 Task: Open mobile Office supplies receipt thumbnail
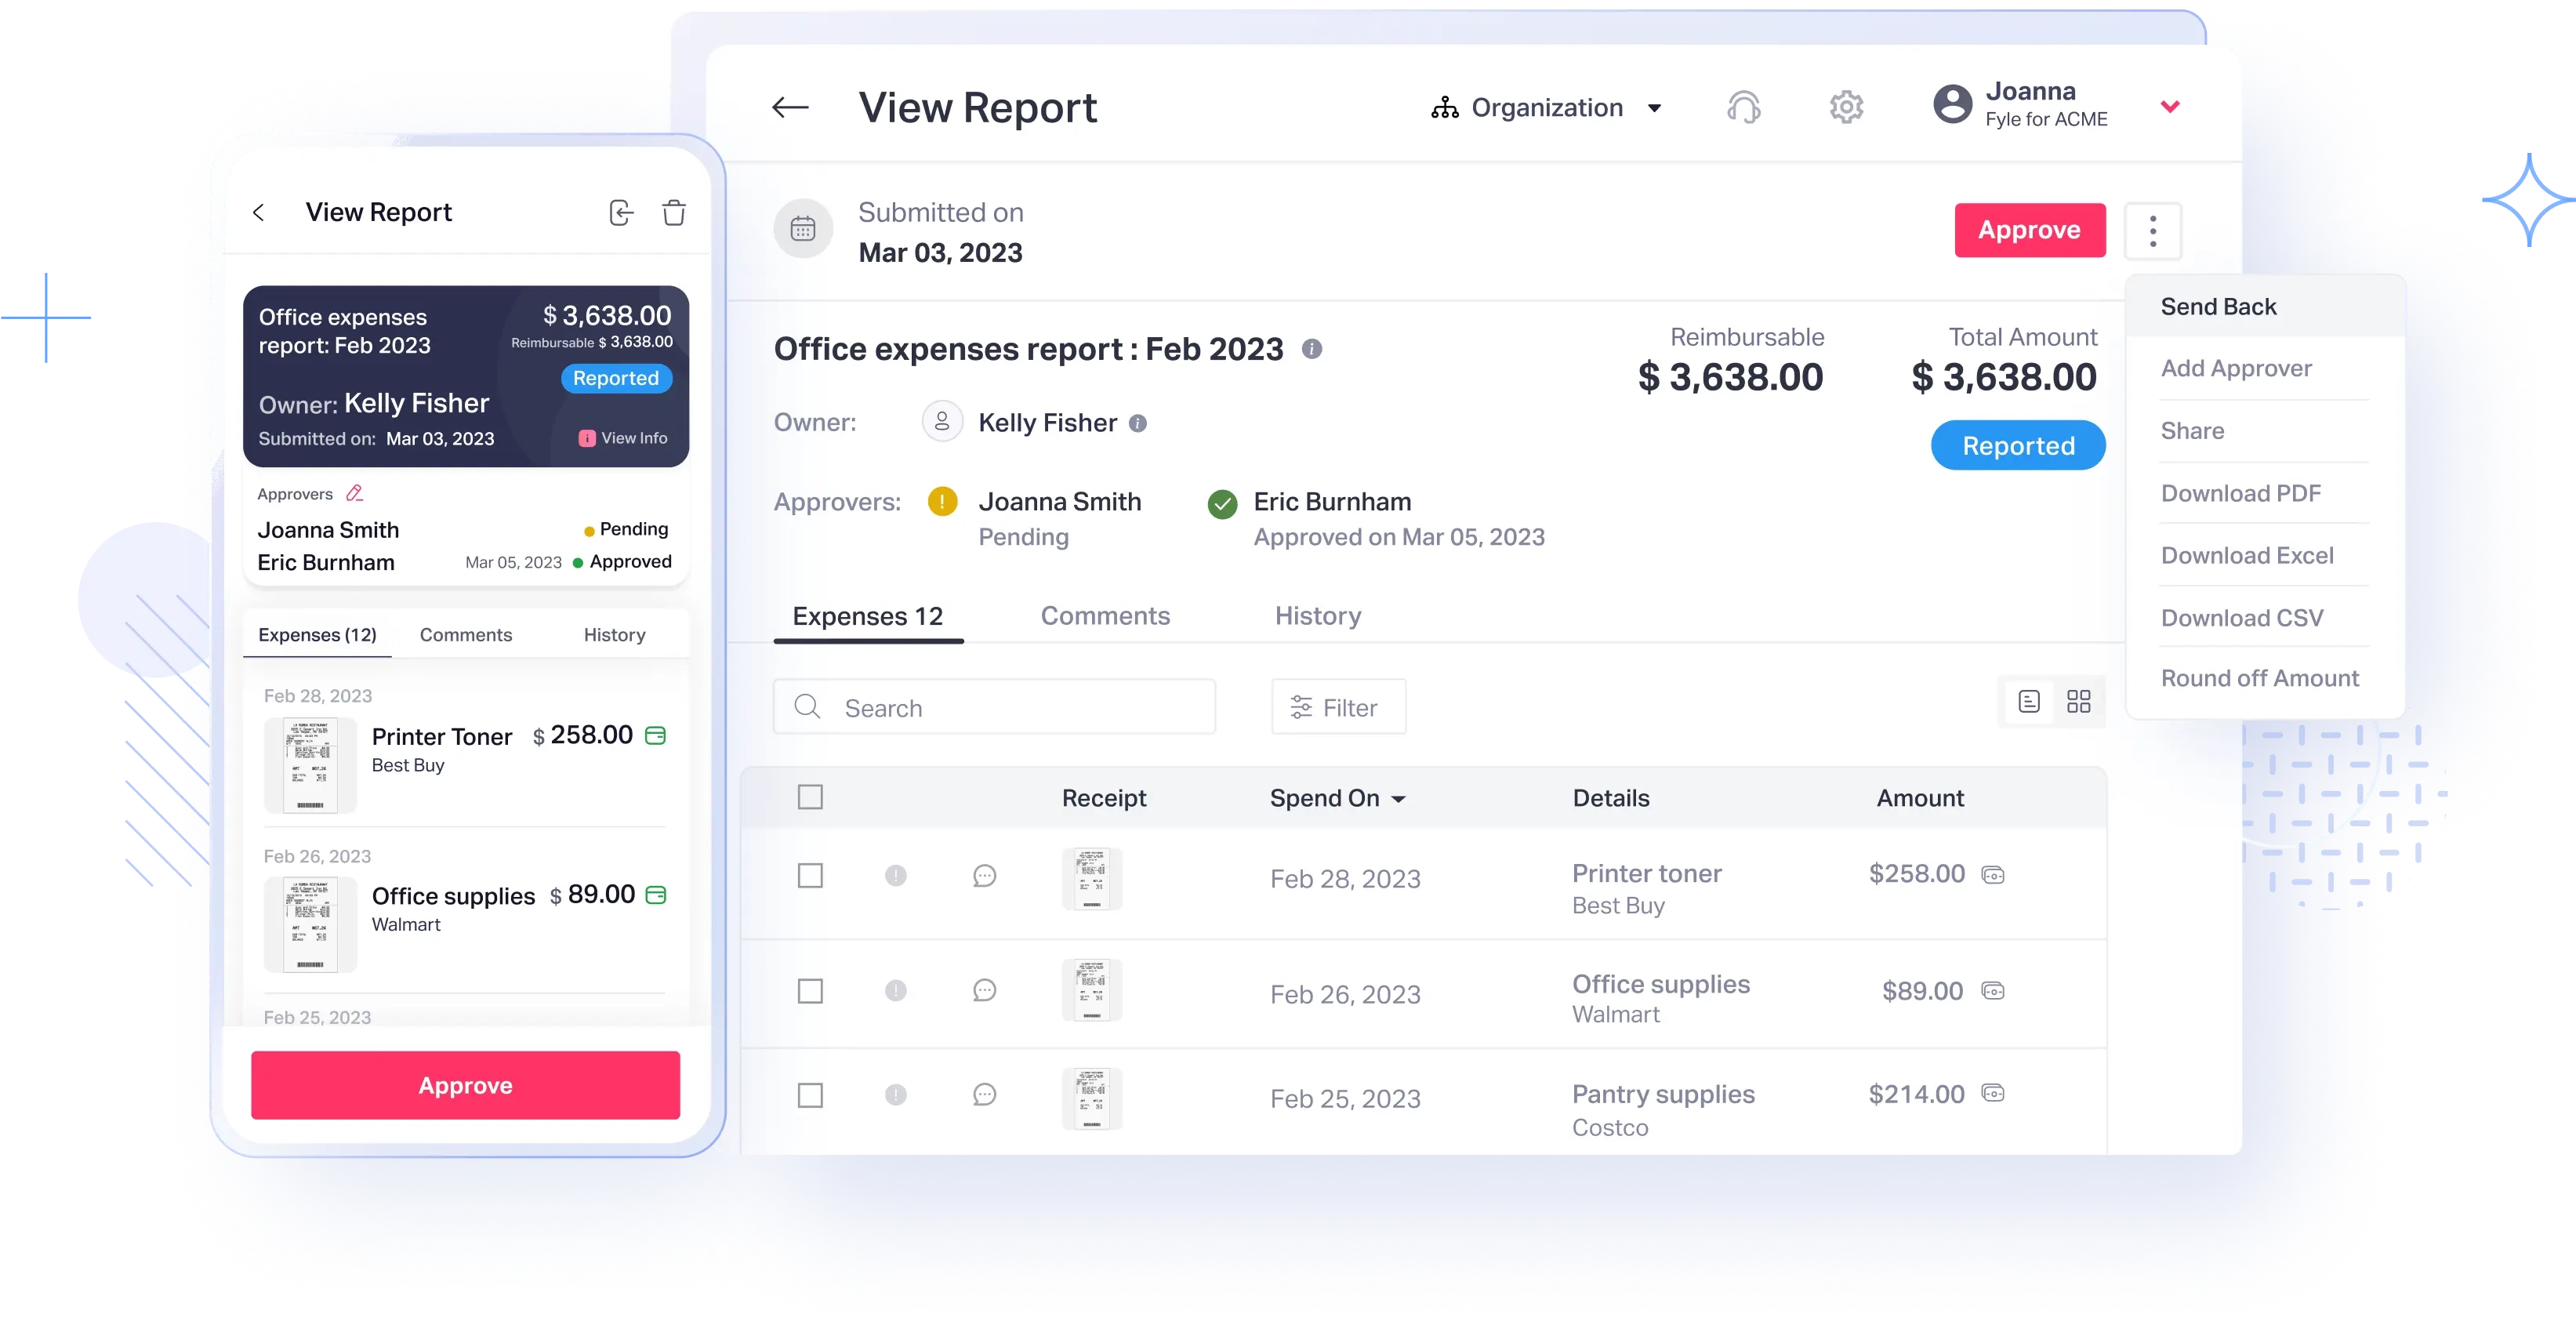click(x=309, y=924)
